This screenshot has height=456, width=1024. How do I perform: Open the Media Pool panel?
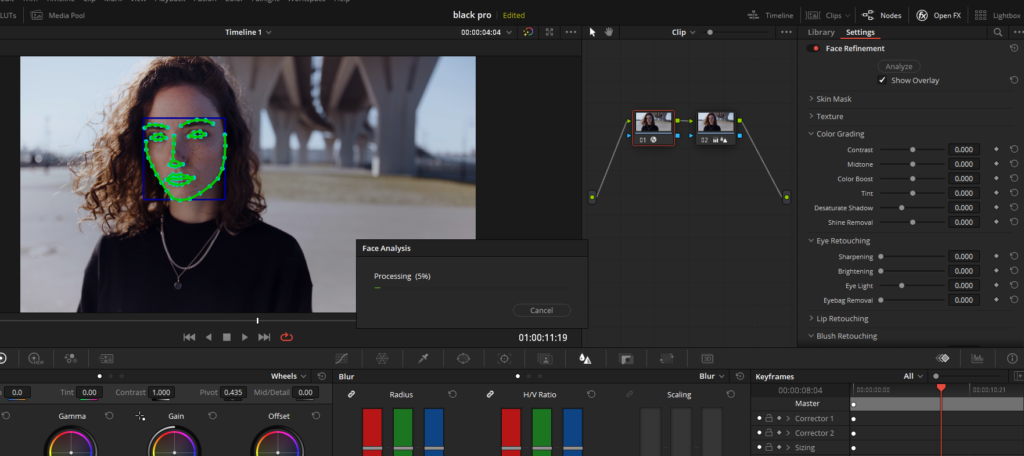[x=57, y=15]
